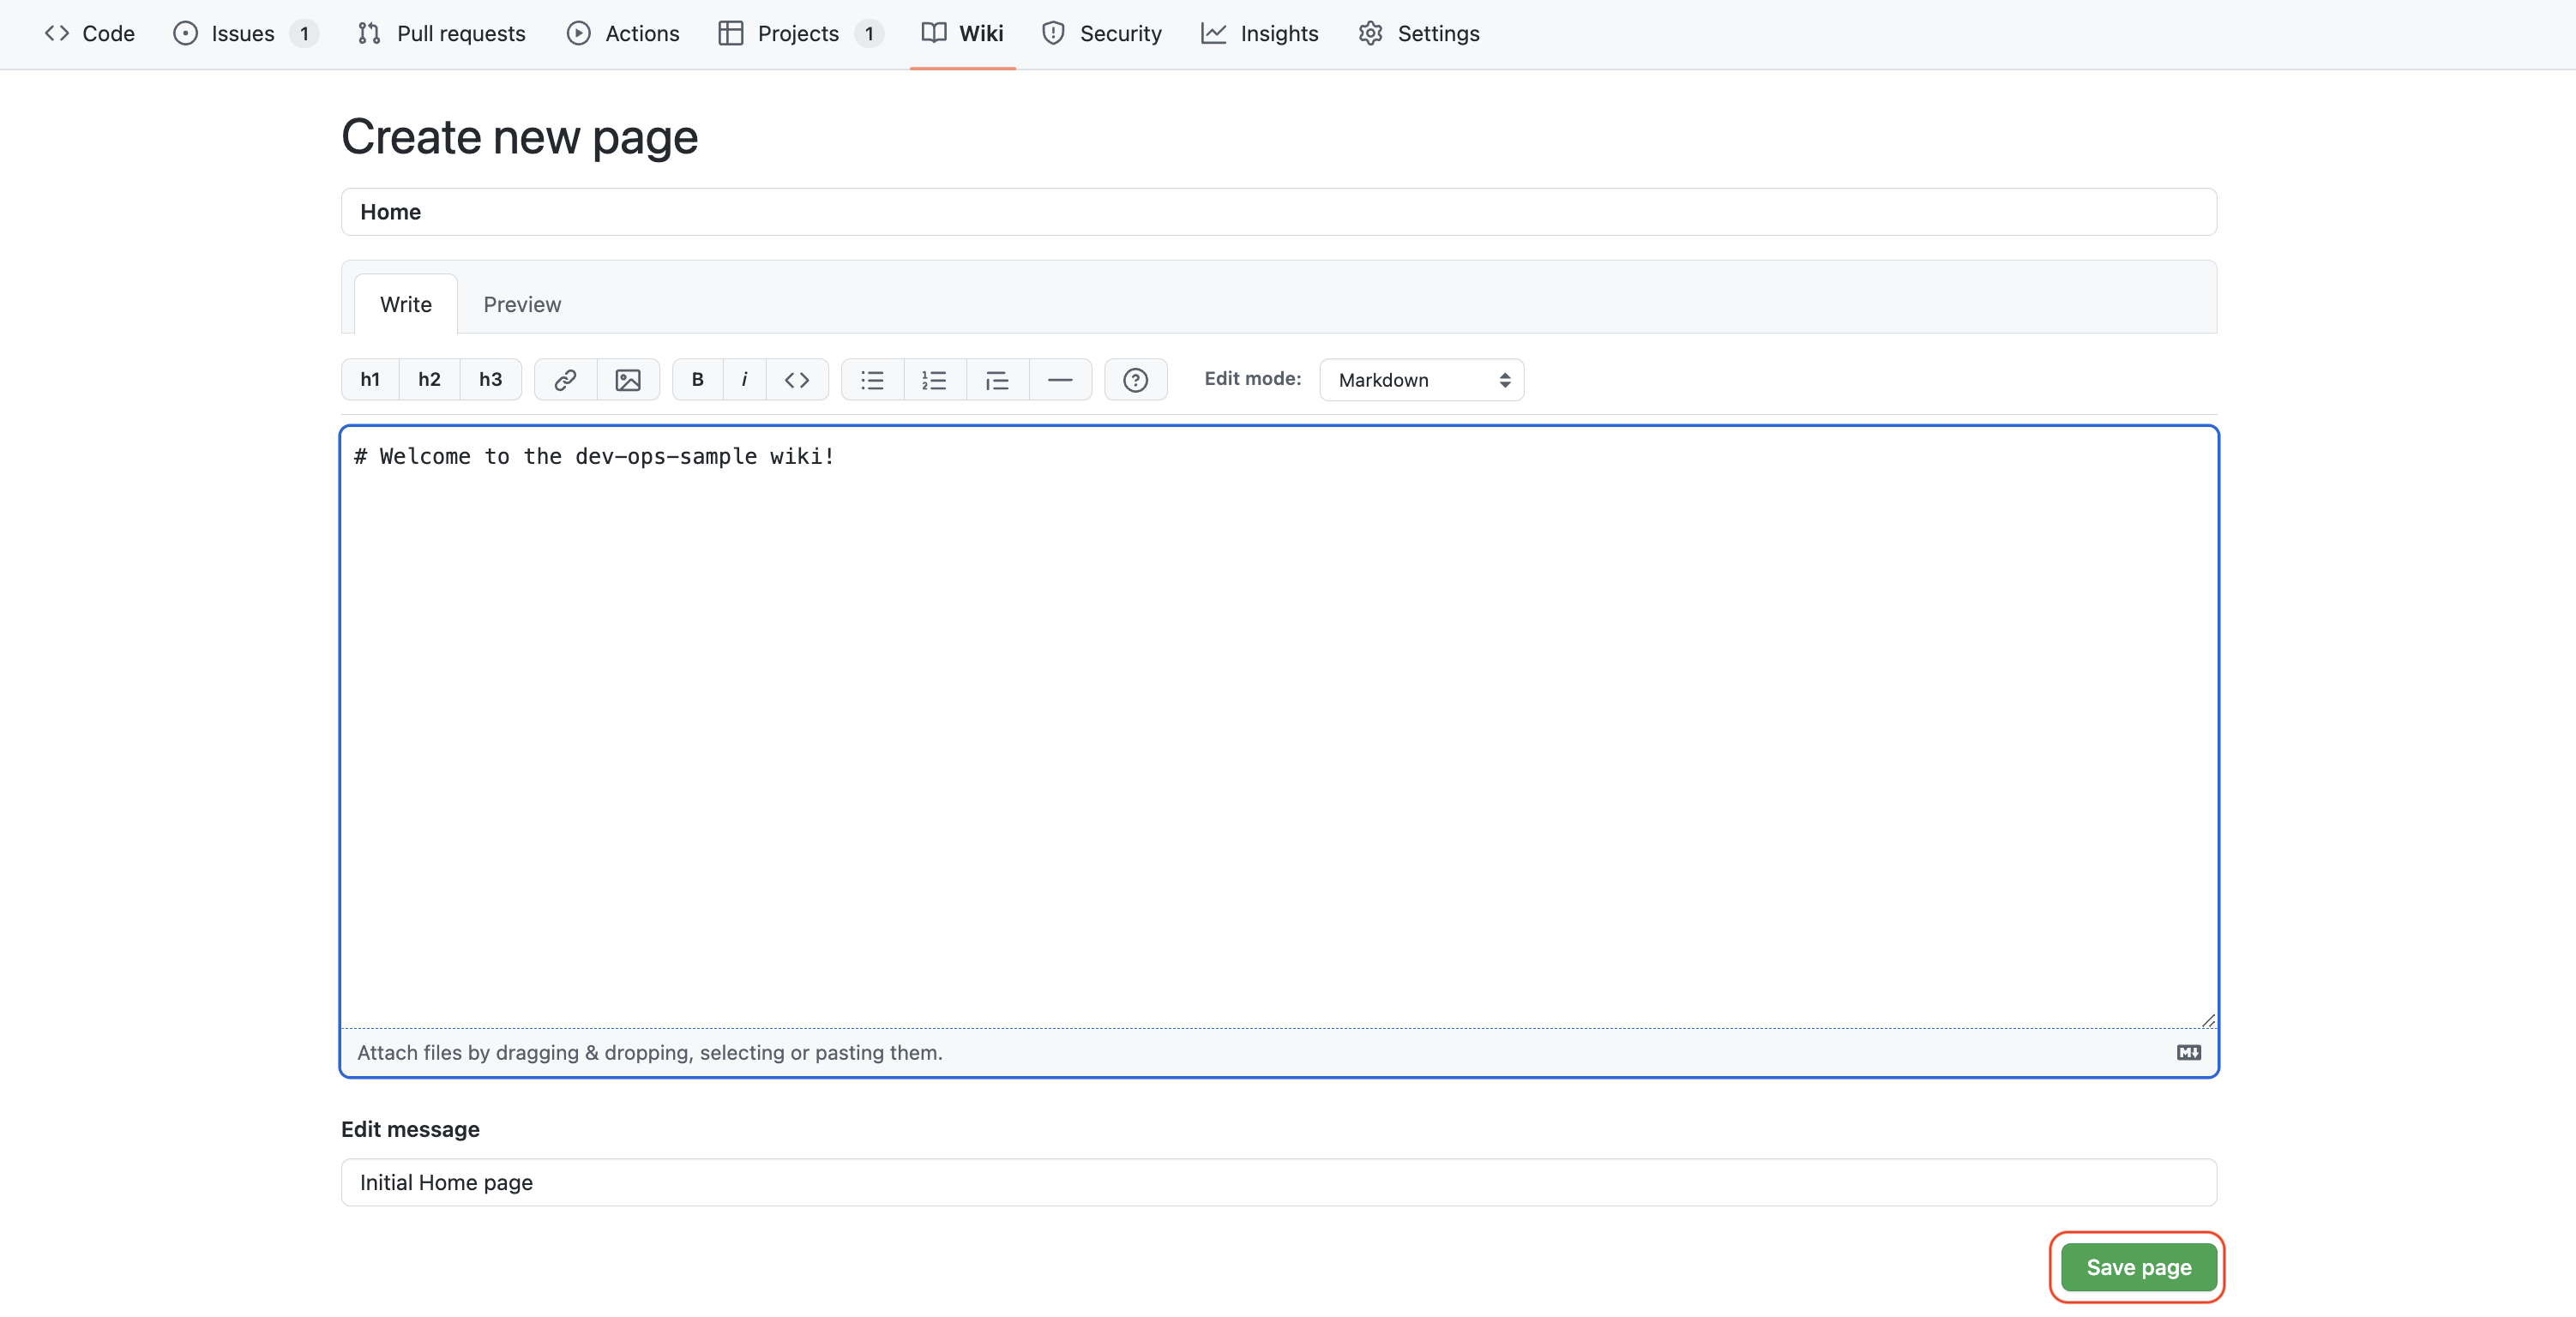The height and width of the screenshot is (1317, 2576).
Task: Click the insert image icon
Action: (627, 380)
